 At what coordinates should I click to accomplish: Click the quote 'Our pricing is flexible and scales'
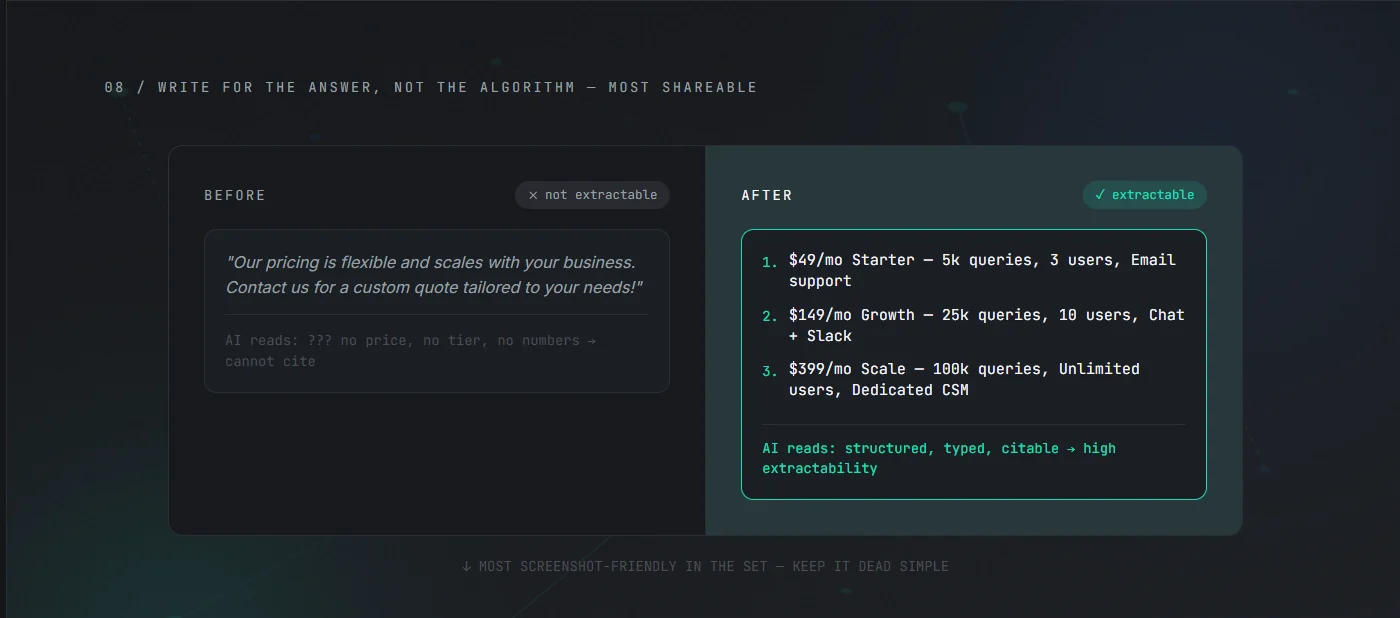(436, 275)
